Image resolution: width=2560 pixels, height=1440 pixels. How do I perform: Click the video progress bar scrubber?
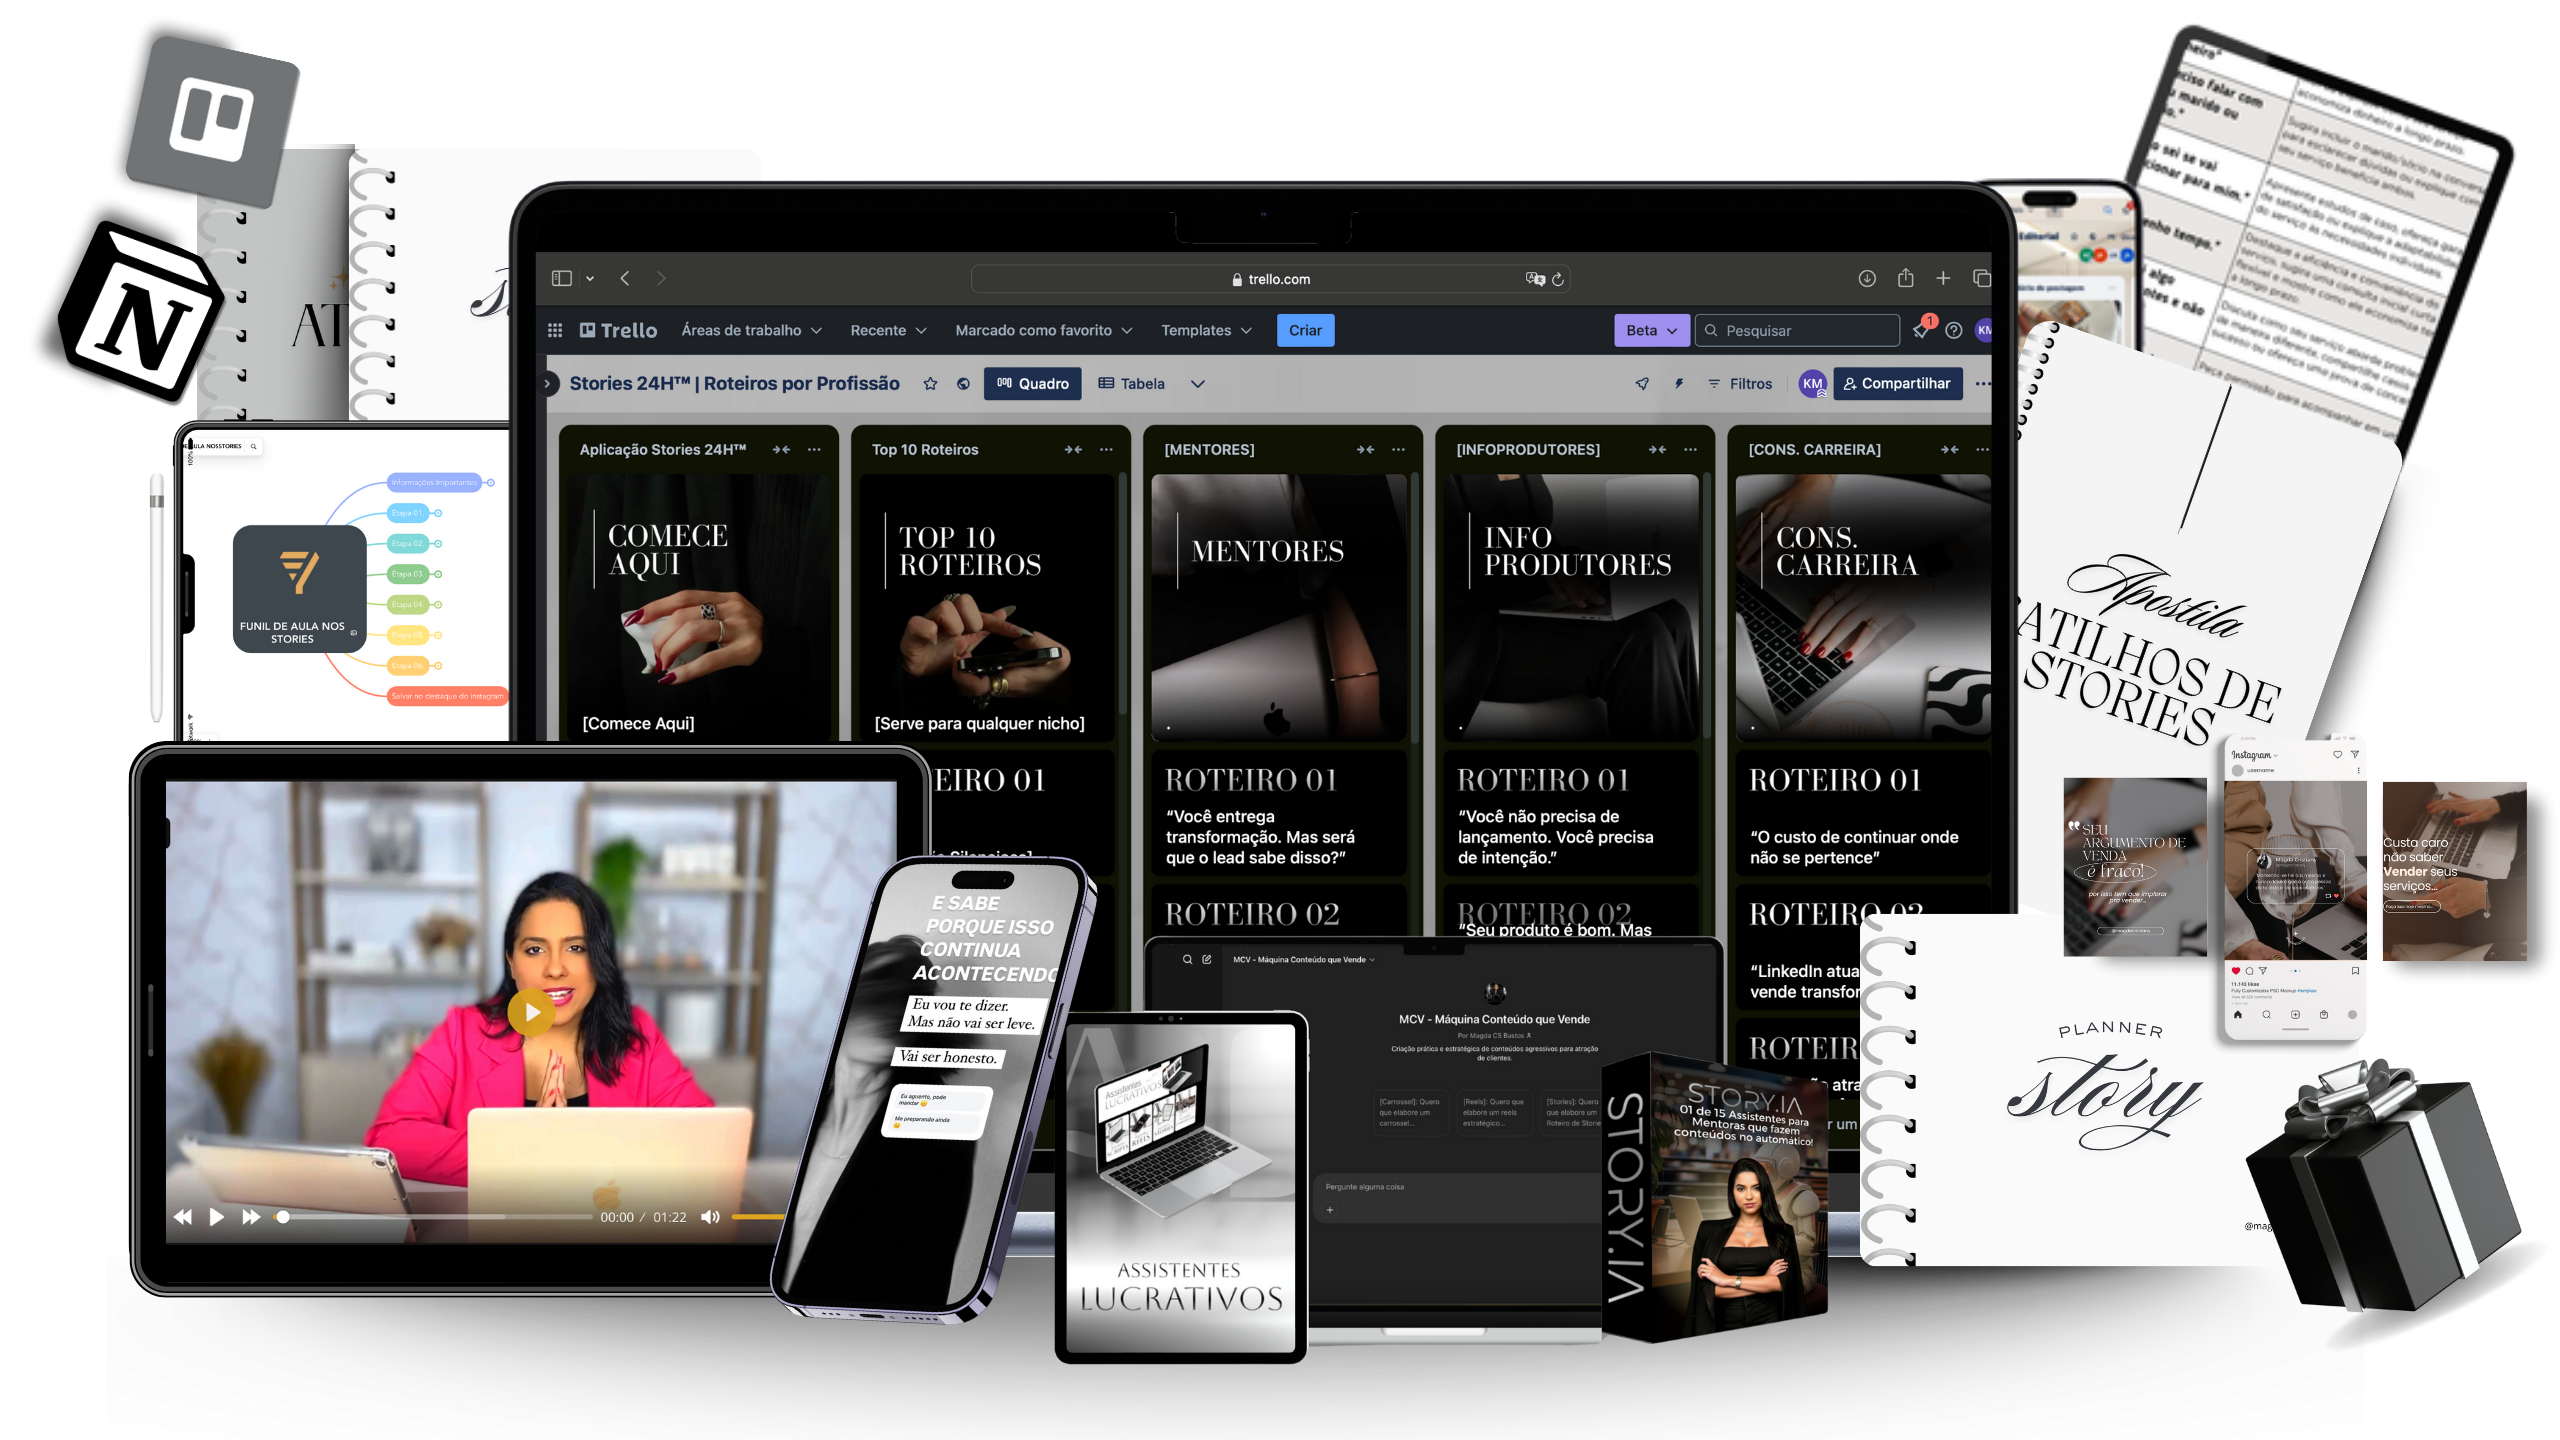[x=284, y=1217]
